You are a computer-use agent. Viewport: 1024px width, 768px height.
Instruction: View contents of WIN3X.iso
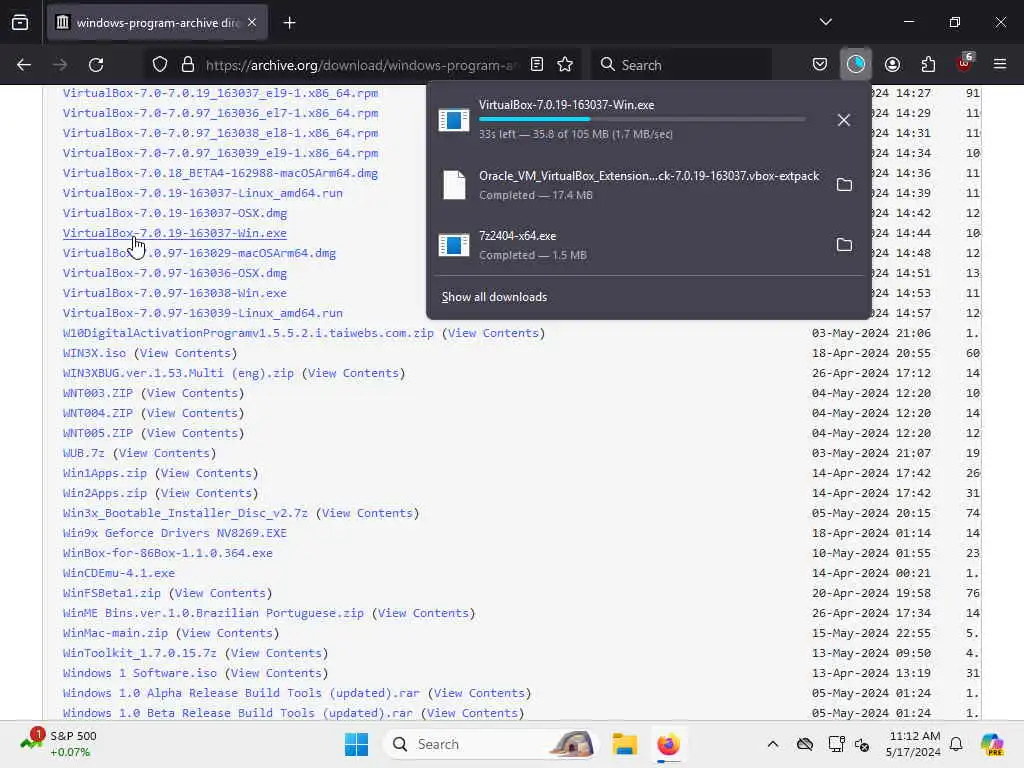coord(185,353)
